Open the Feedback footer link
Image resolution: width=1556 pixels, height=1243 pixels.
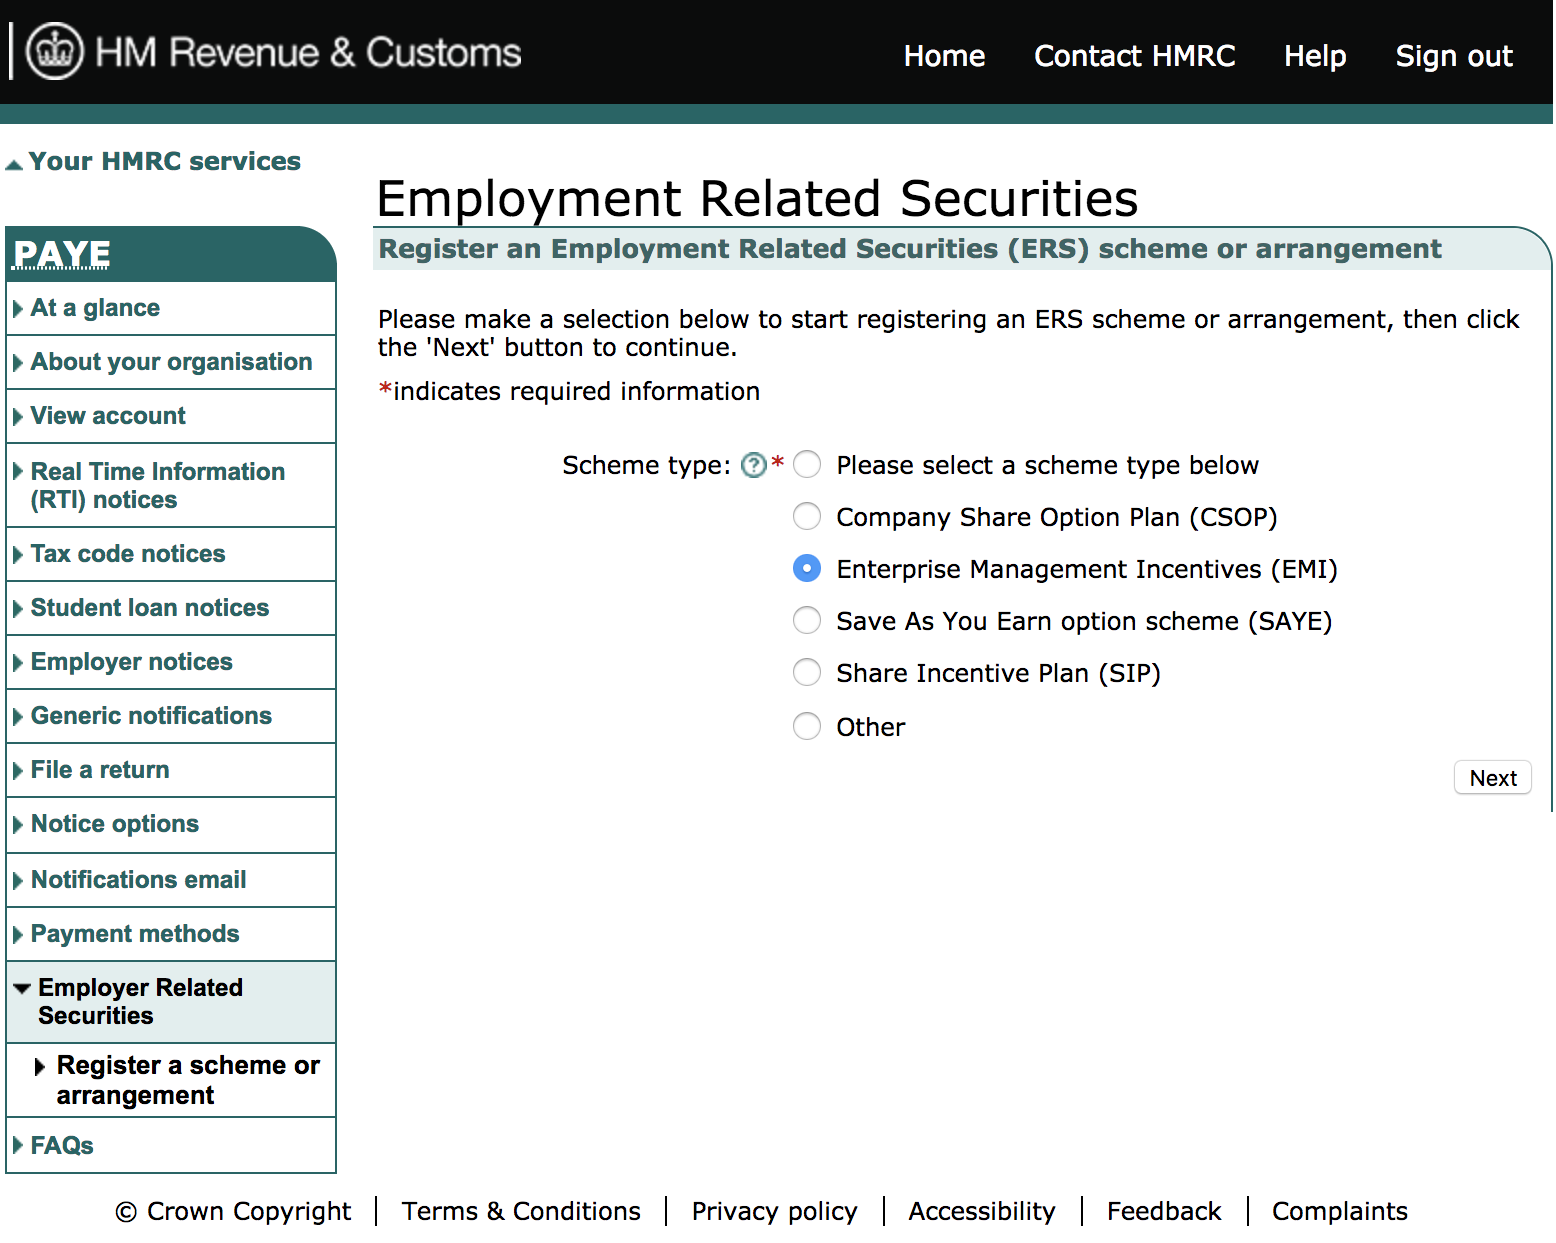pyautogui.click(x=1163, y=1211)
